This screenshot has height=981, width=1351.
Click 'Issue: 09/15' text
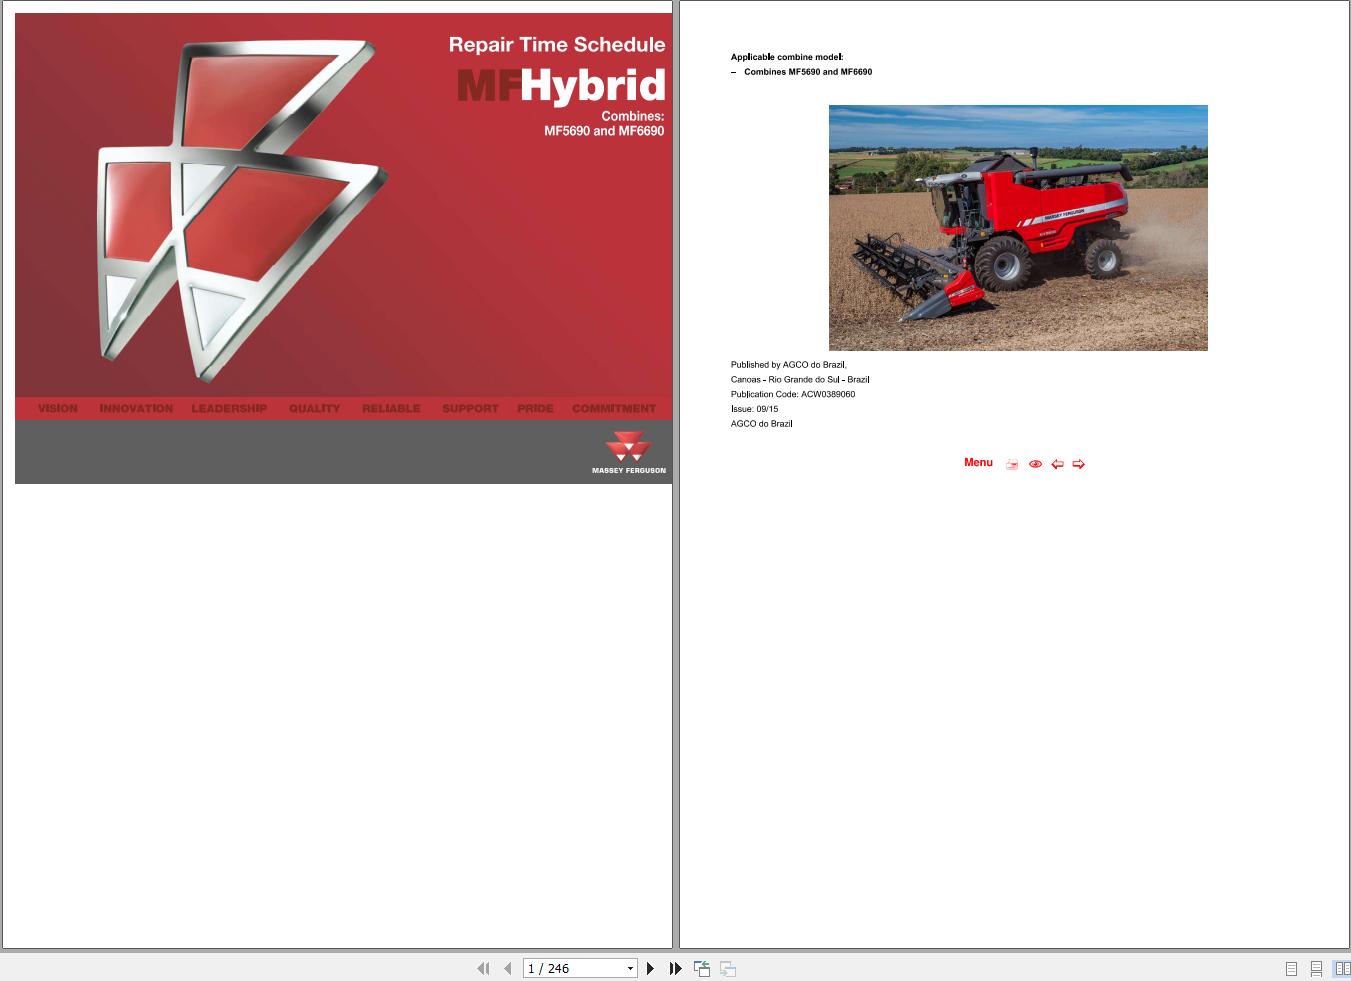coord(754,409)
